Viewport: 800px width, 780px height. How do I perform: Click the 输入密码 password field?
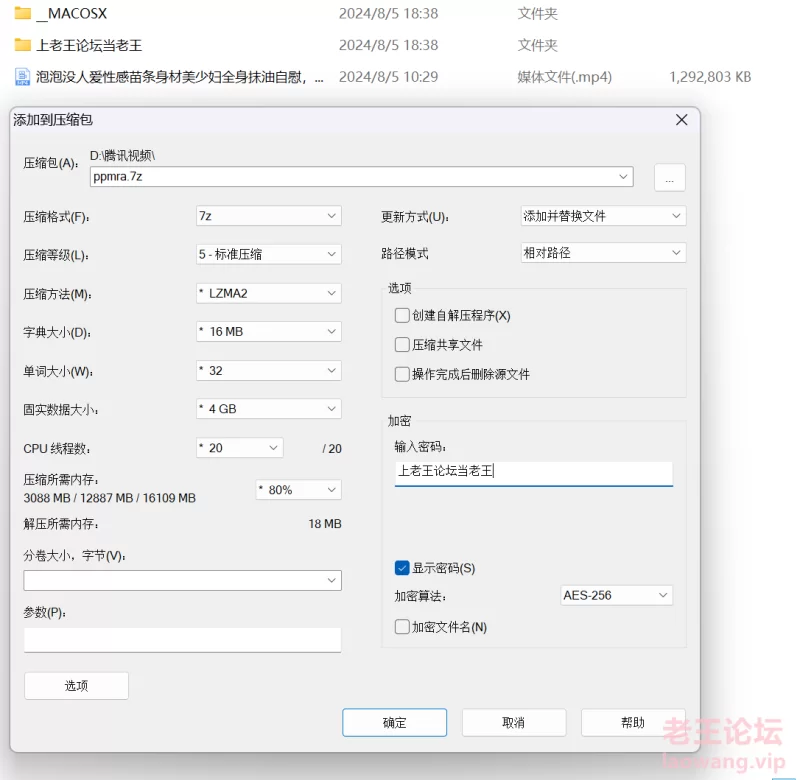point(534,473)
